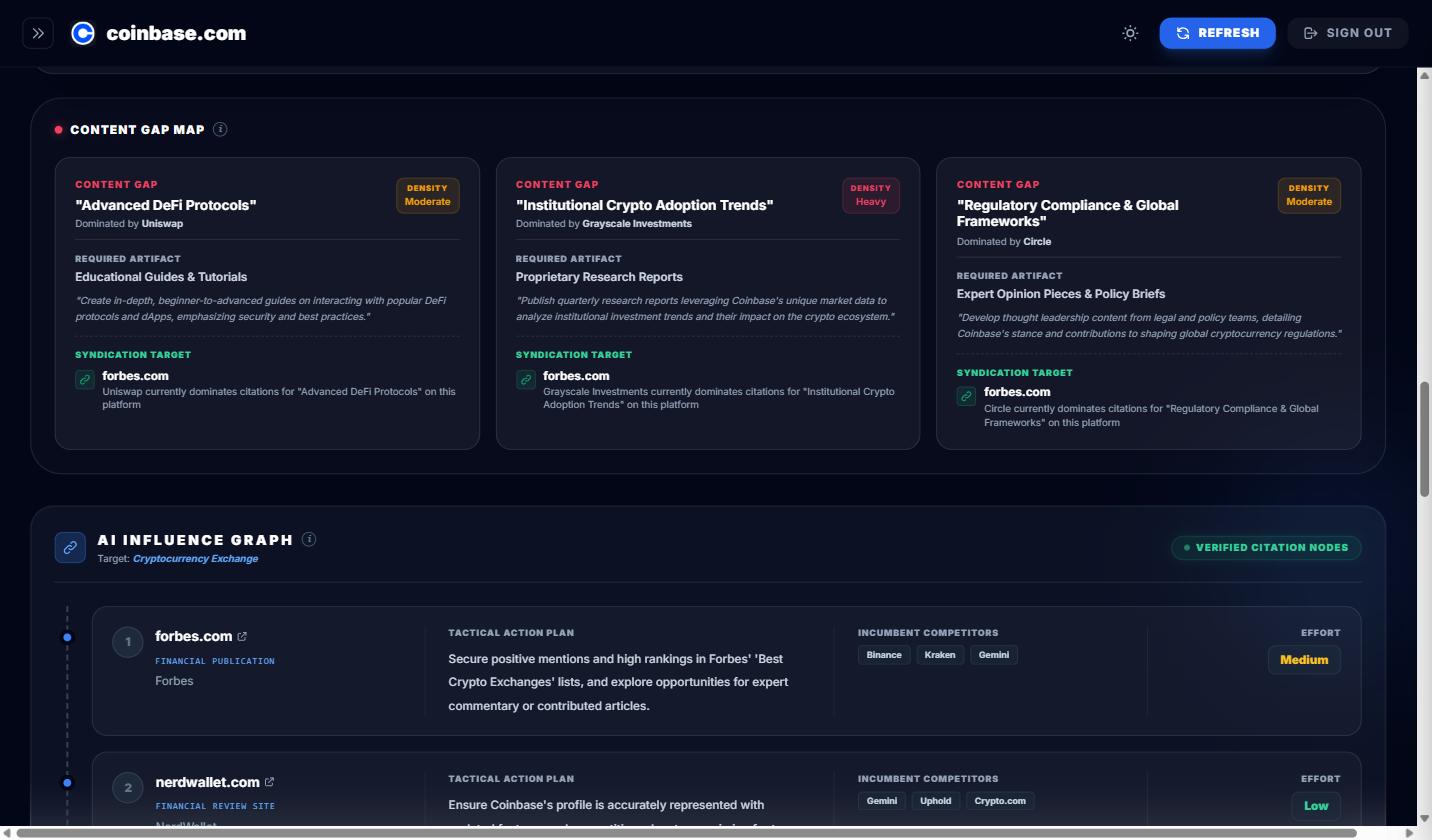Screen dimensions: 1432x840
Task: Open Content Gap Map info icon
Action: pyautogui.click(x=220, y=129)
